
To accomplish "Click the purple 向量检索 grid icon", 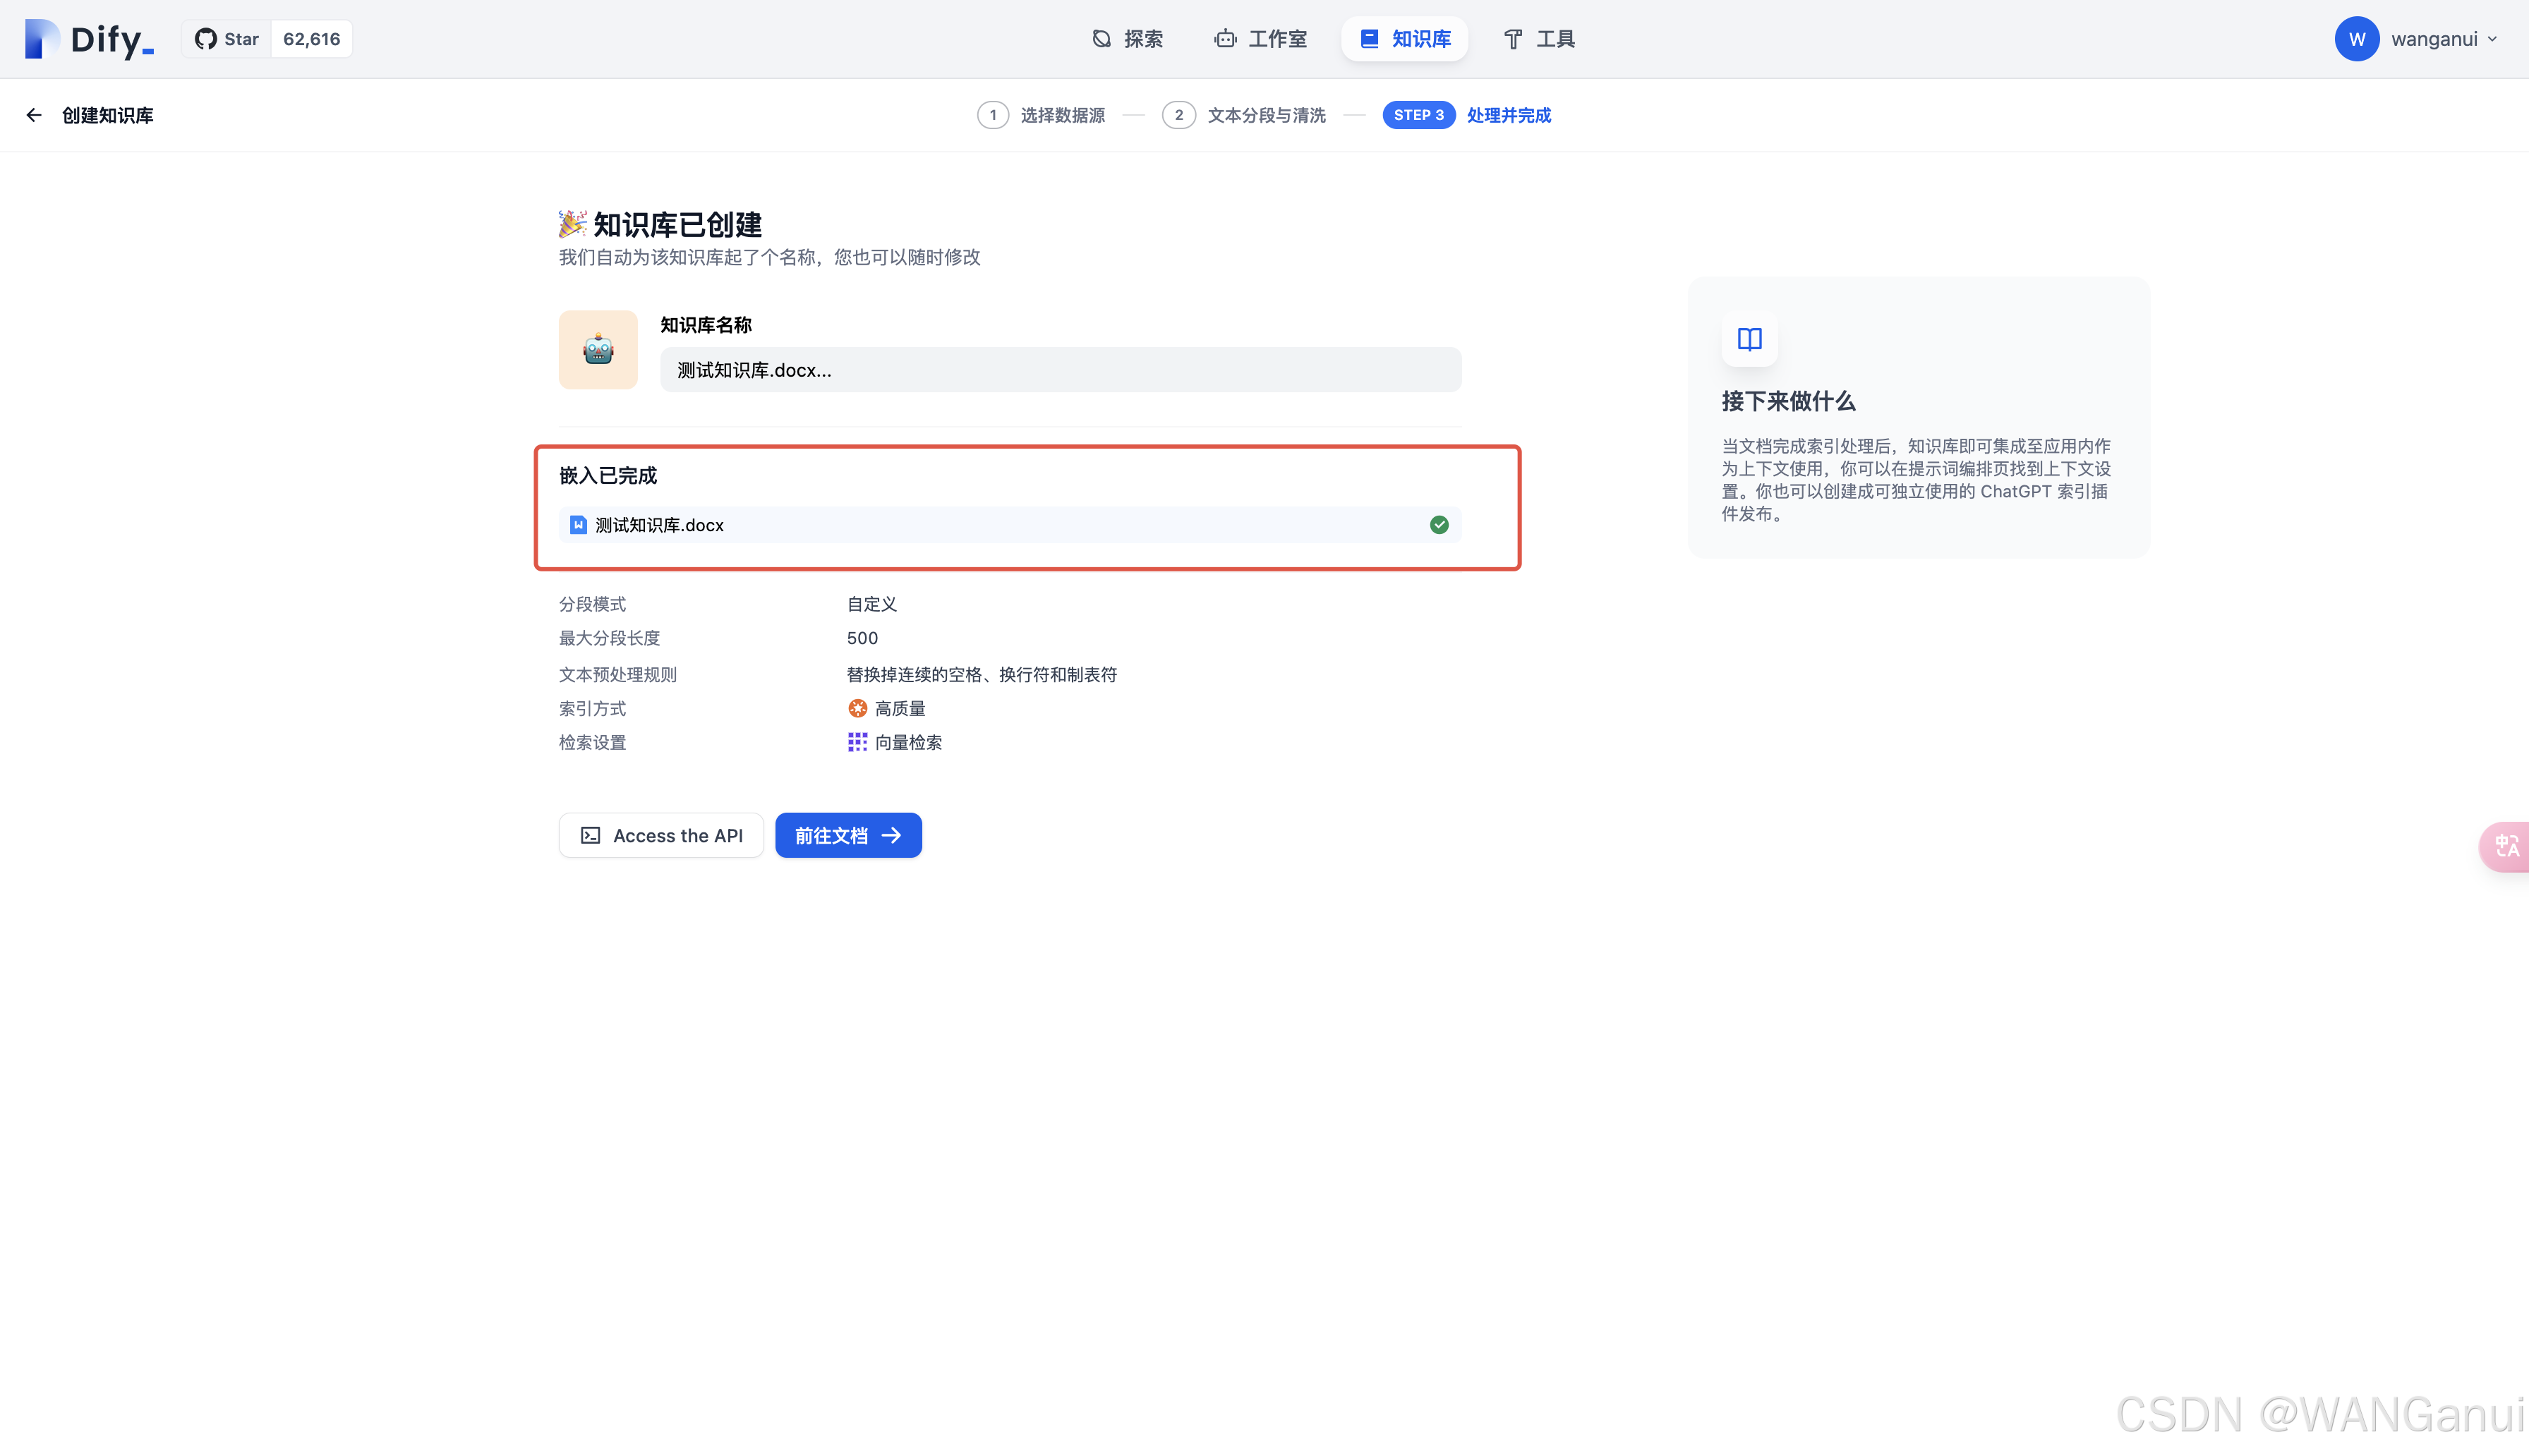I will click(x=857, y=742).
